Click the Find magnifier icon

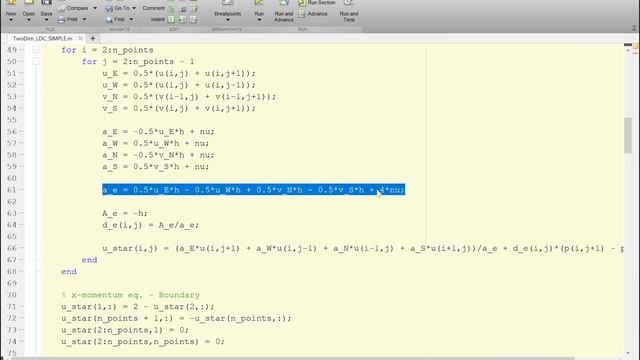coord(109,19)
